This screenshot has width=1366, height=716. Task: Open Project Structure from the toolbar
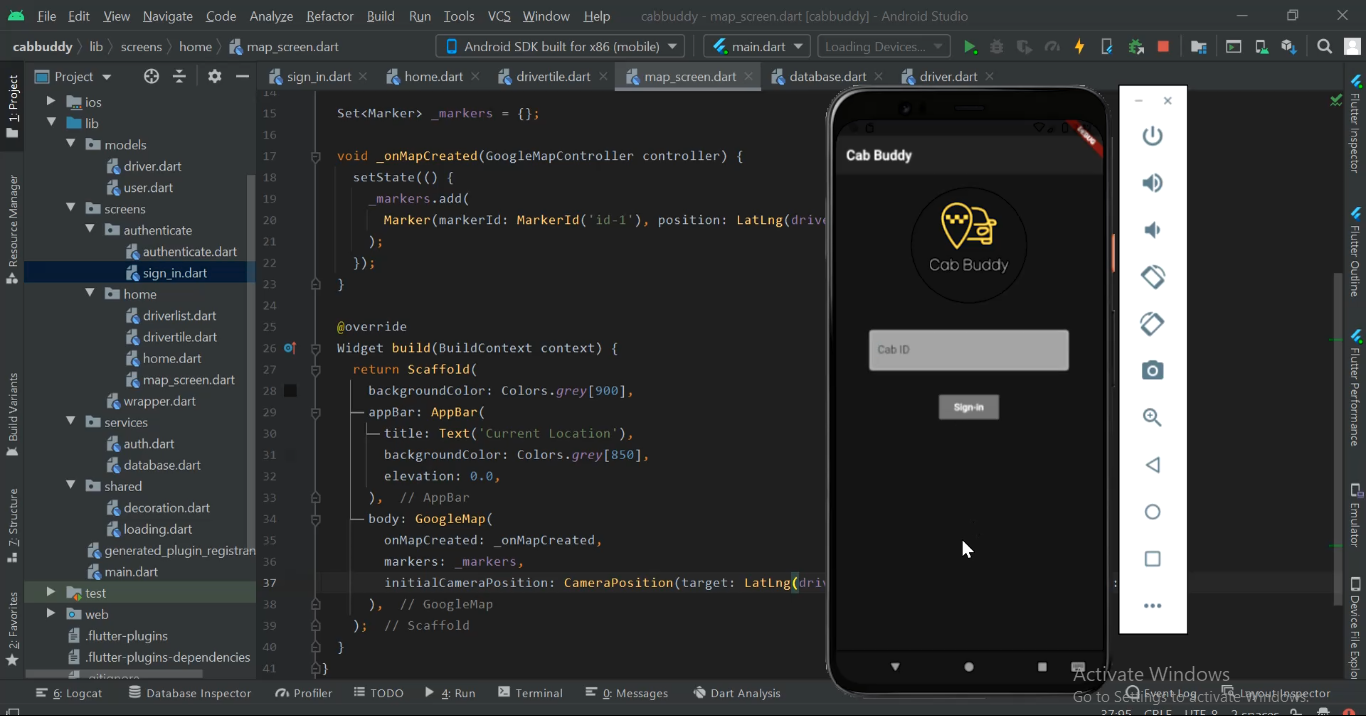pos(1199,47)
